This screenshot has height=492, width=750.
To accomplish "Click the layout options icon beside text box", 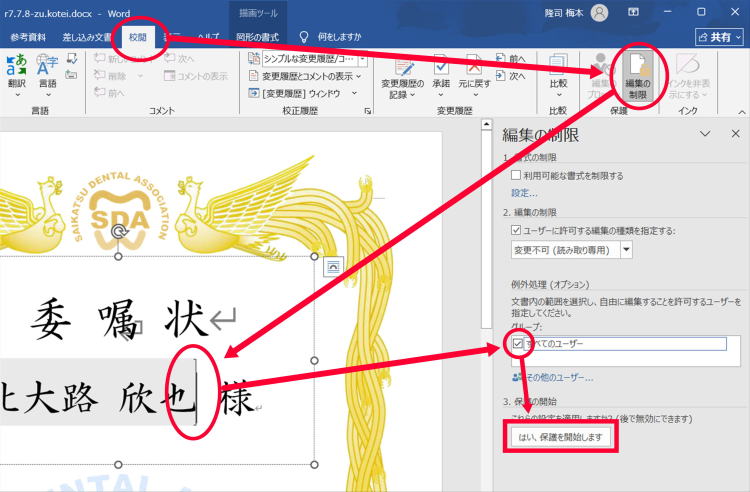I will click(333, 264).
